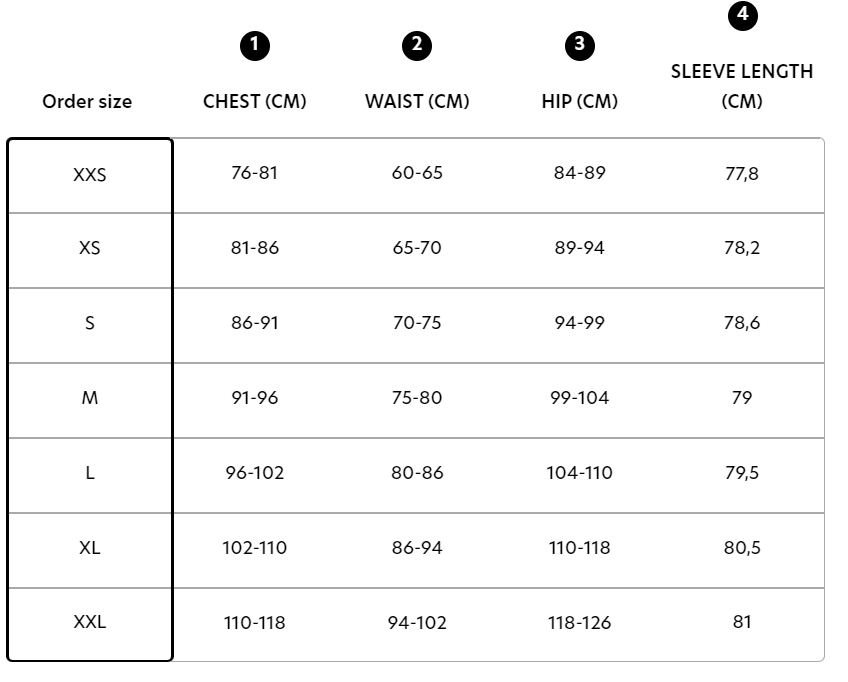Choose size S in order size column
The width and height of the screenshot is (848, 682).
(90, 326)
